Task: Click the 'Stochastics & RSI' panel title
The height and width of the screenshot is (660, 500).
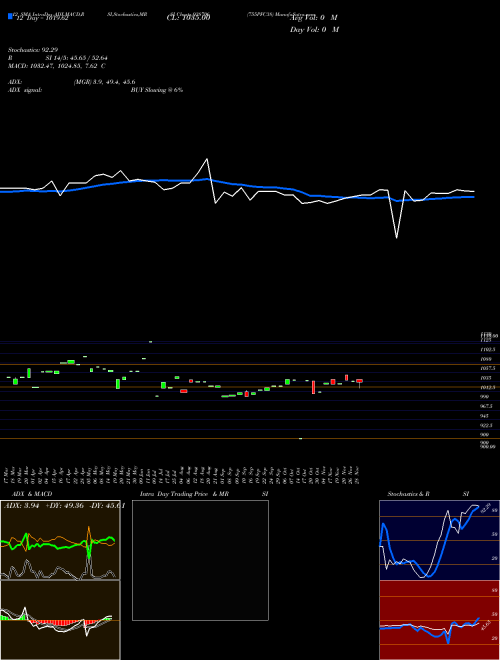Action: 428,494
